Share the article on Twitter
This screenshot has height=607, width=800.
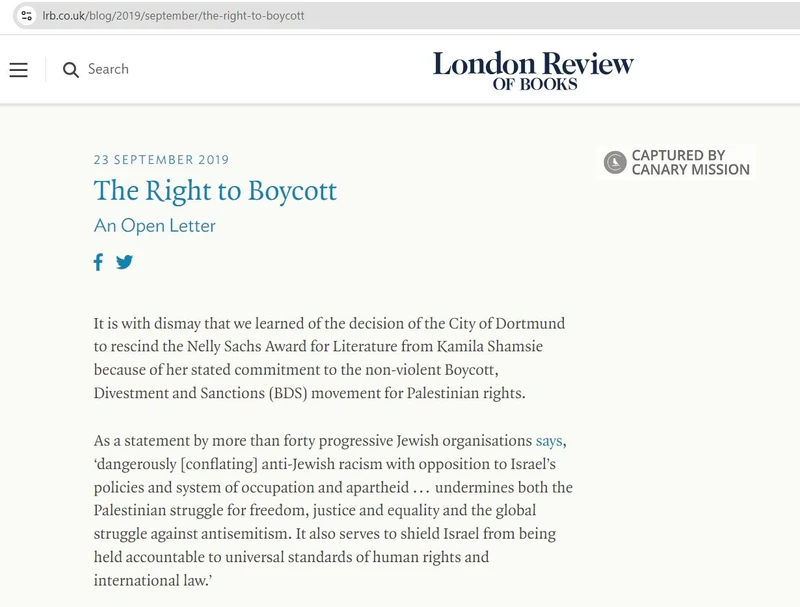[124, 262]
